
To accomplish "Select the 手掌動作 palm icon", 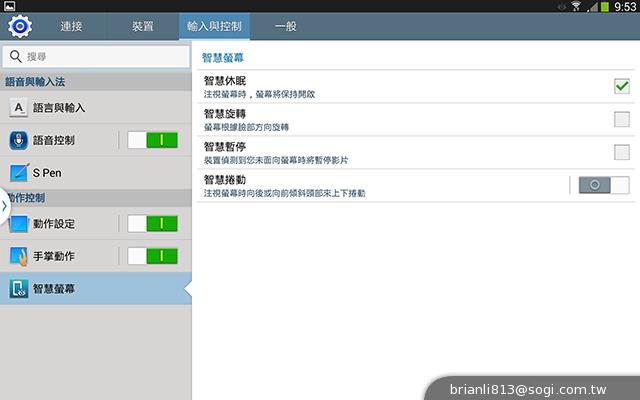I will [19, 256].
